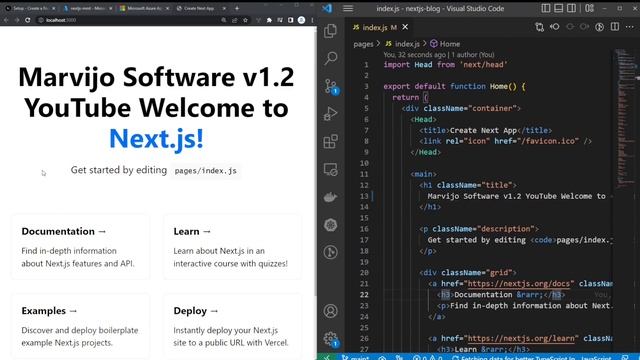The height and width of the screenshot is (360, 640).
Task: Click 'Create Next App' title text on line 7
Action: tap(483, 131)
